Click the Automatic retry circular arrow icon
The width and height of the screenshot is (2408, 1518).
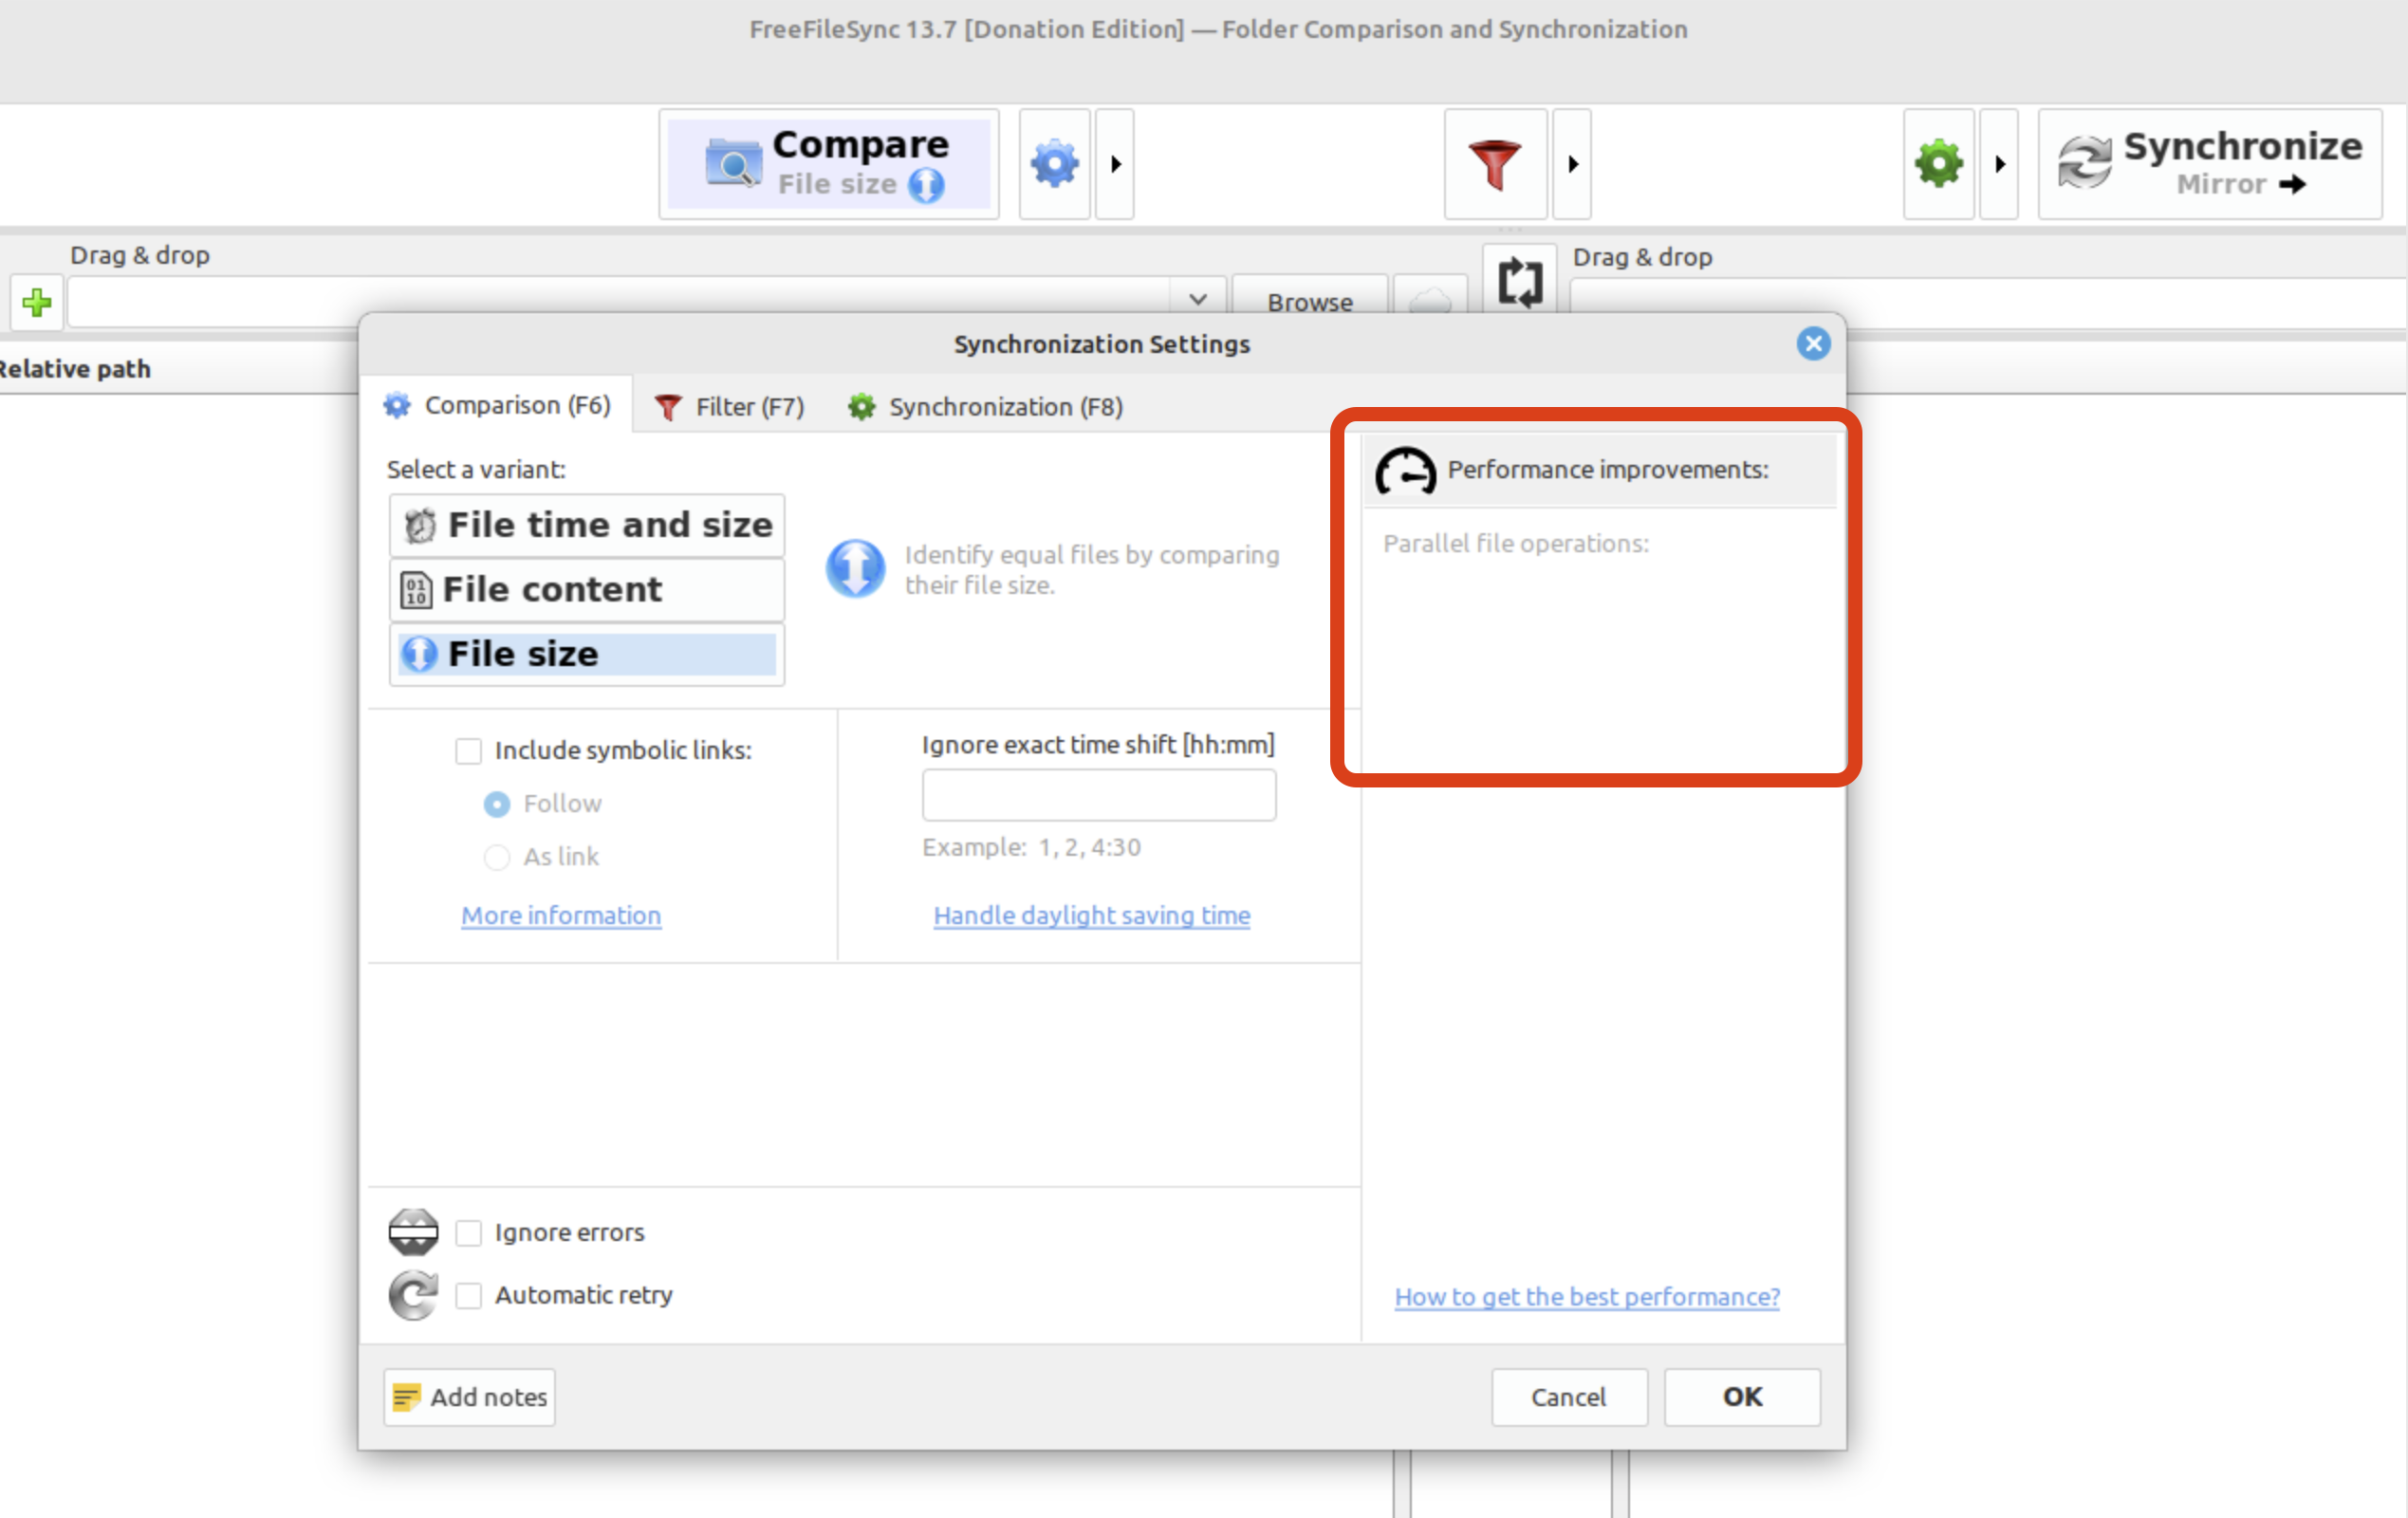pyautogui.click(x=413, y=1295)
